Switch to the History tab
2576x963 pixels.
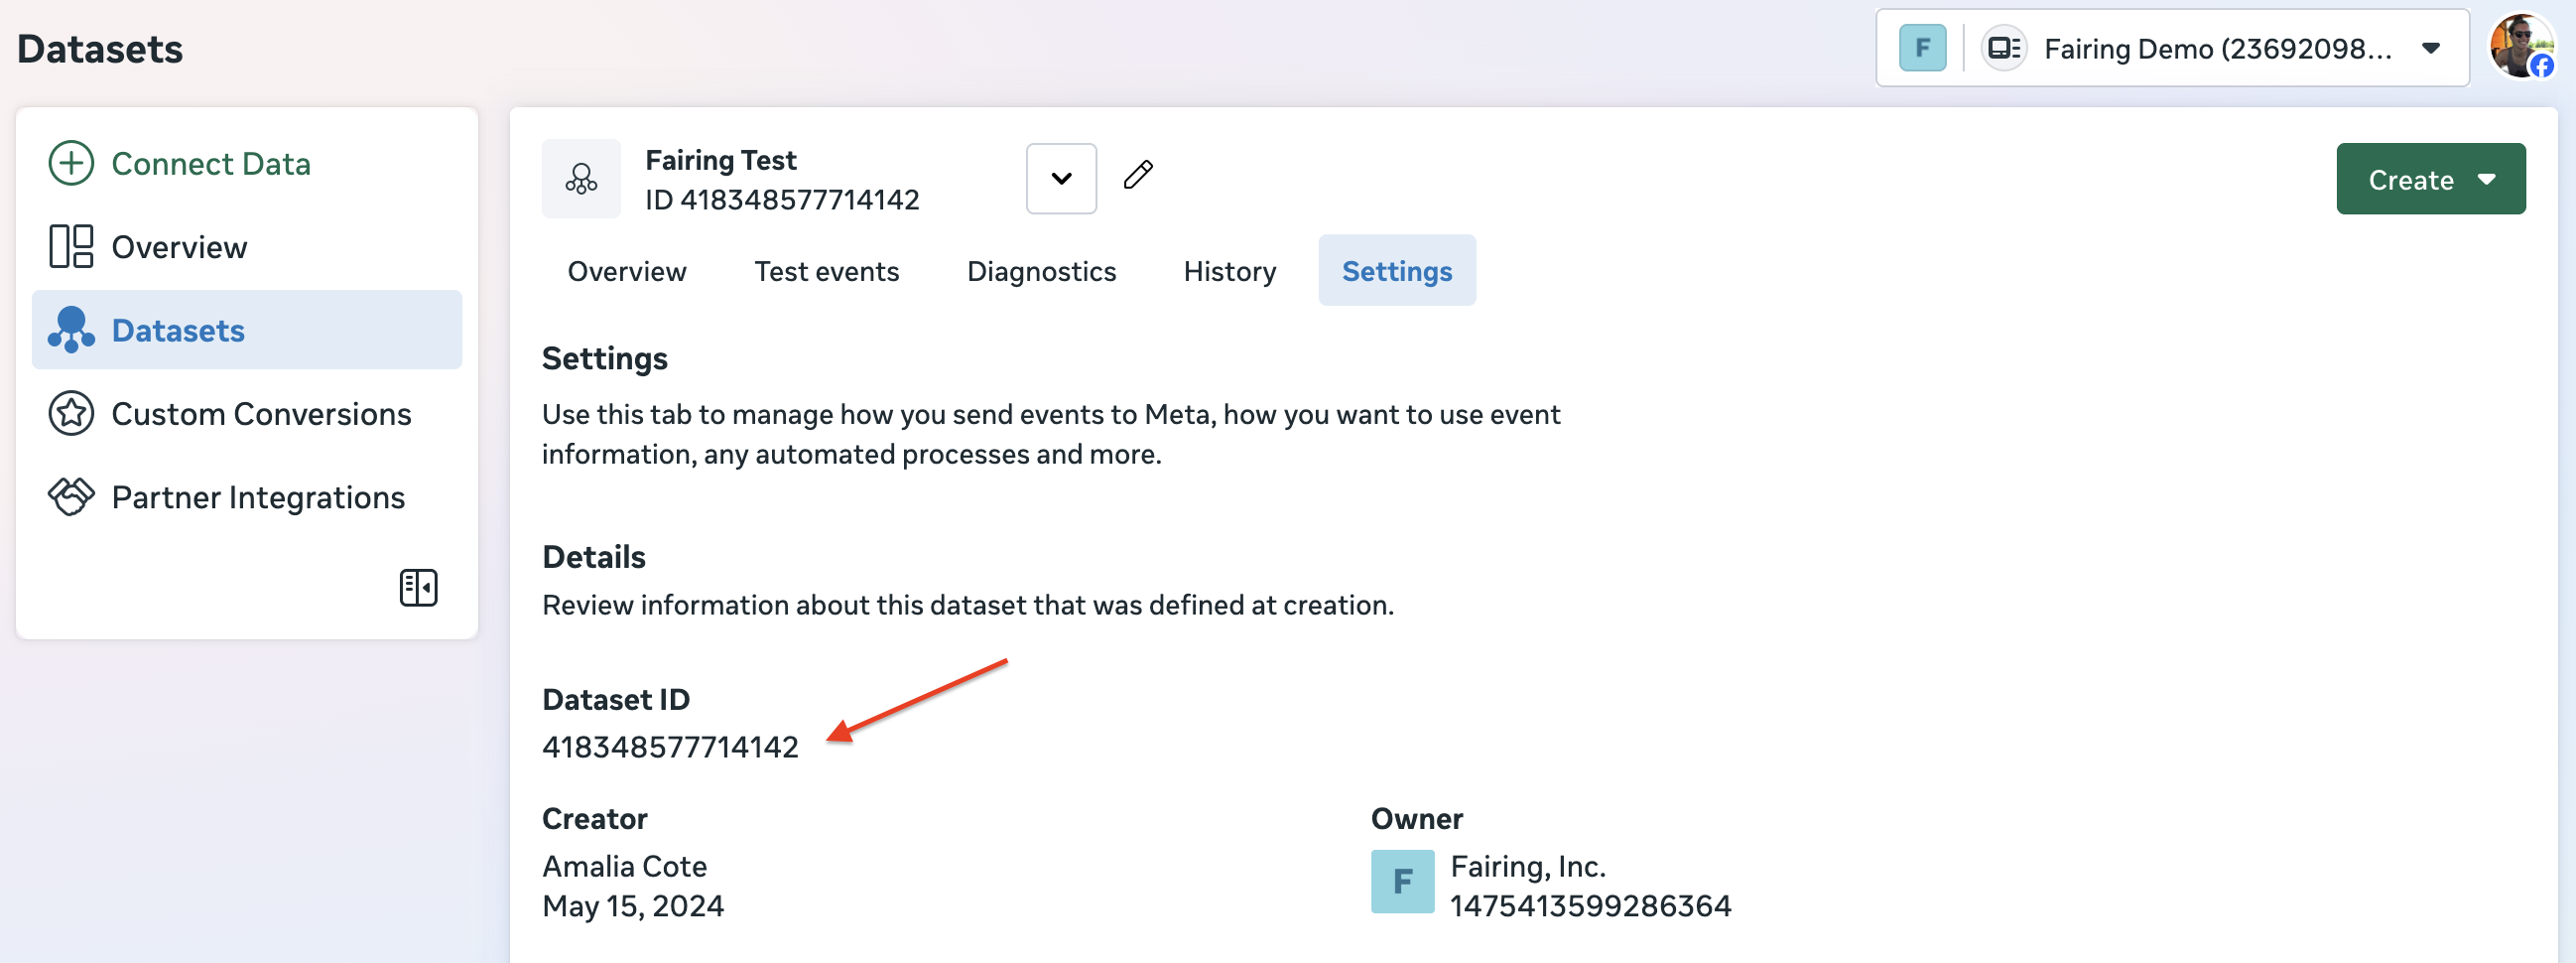pos(1230,271)
